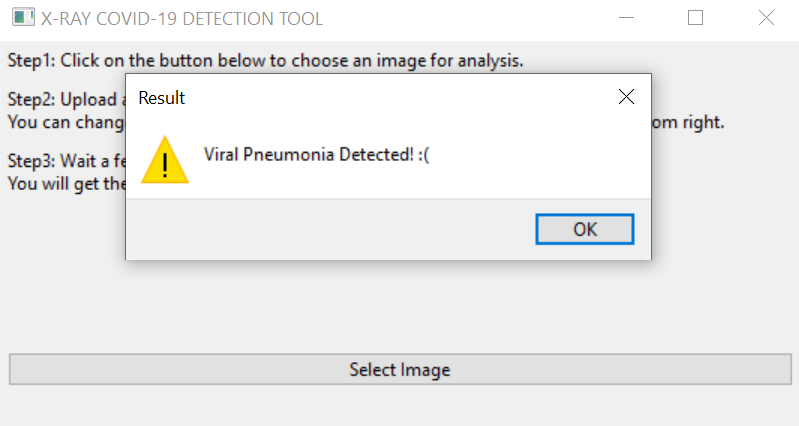Click the app icon in title bar
Screen dimensions: 799x426
pyautogui.click(x=23, y=18)
